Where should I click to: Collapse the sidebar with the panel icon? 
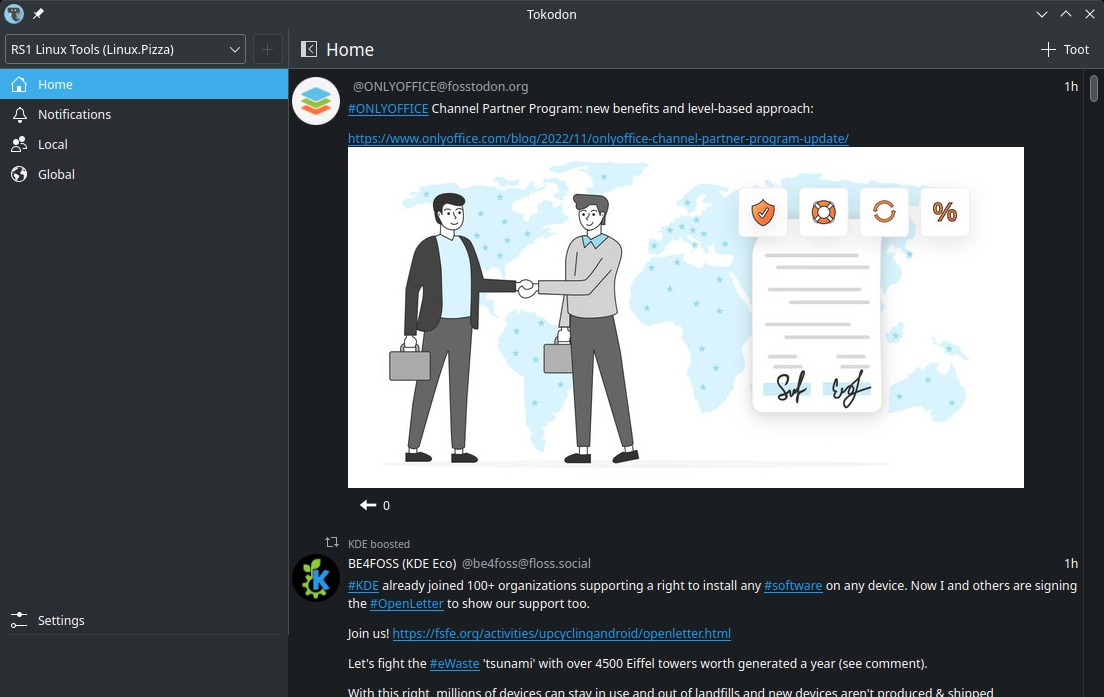[308, 49]
